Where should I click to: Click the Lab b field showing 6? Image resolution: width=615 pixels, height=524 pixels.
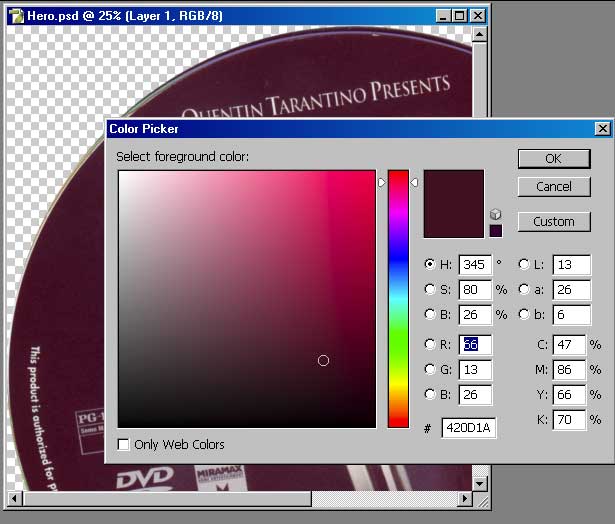pyautogui.click(x=571, y=315)
